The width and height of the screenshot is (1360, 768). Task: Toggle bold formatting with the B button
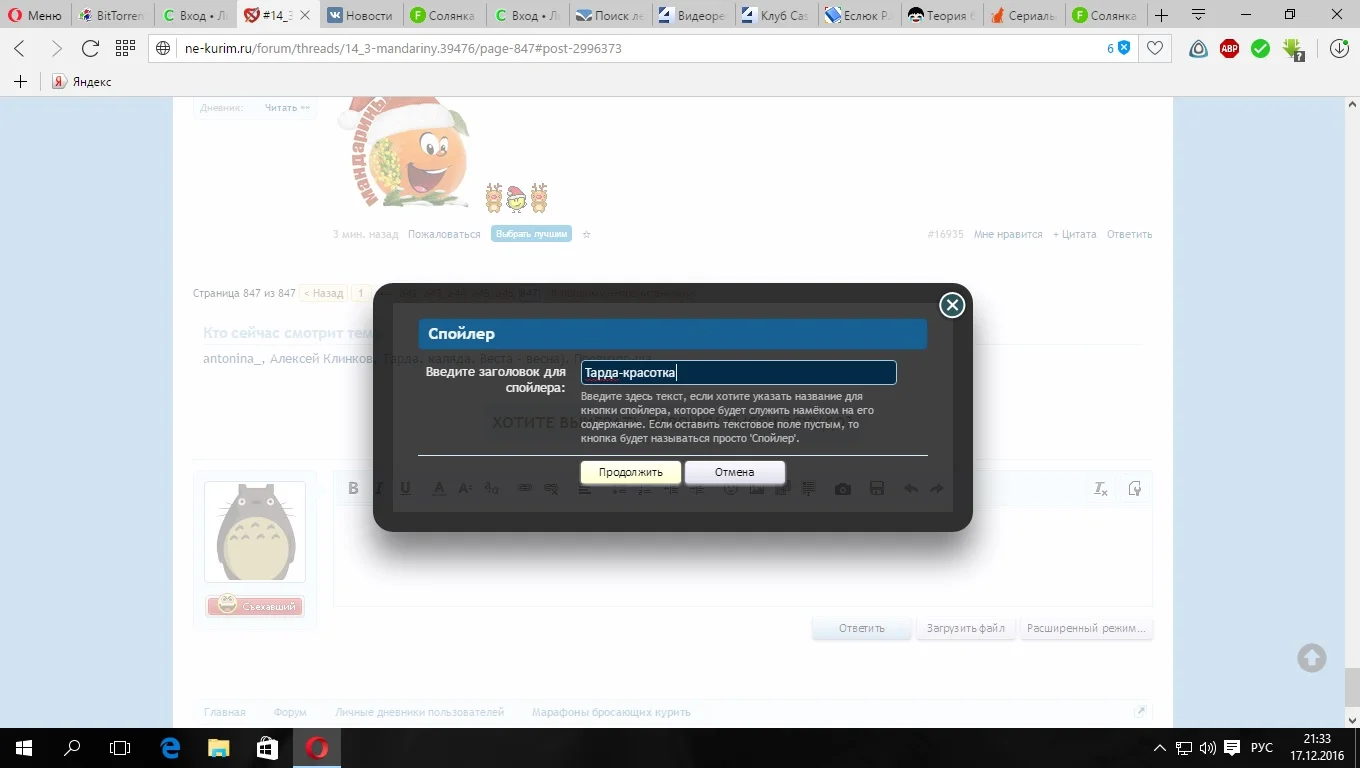click(353, 488)
